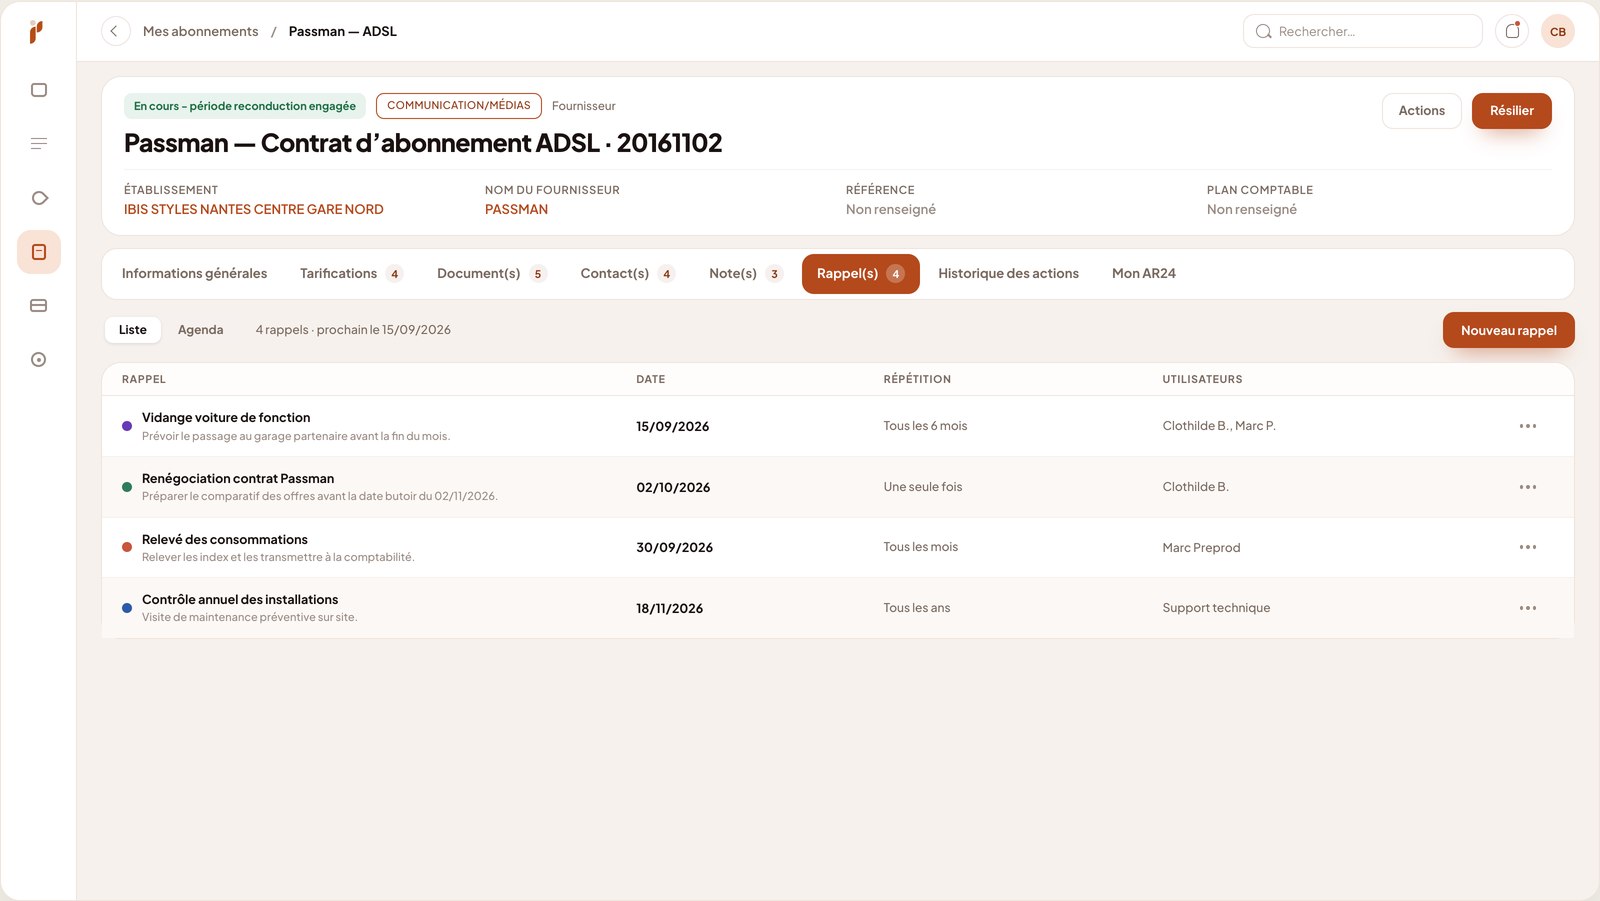Click the COMMUNICATION/MÉDIAS category badge

tap(459, 105)
